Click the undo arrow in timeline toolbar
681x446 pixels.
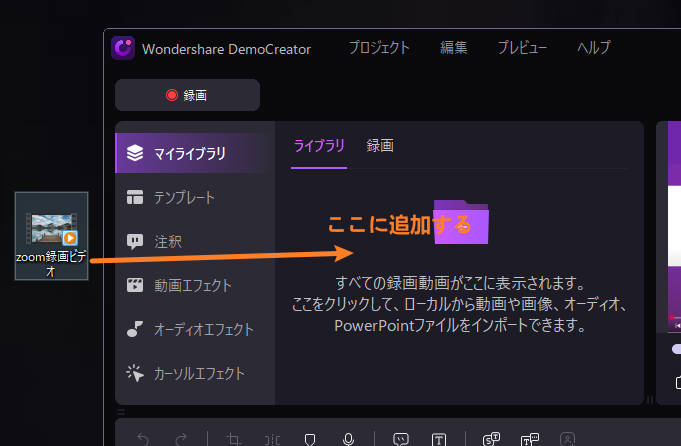[143, 439]
